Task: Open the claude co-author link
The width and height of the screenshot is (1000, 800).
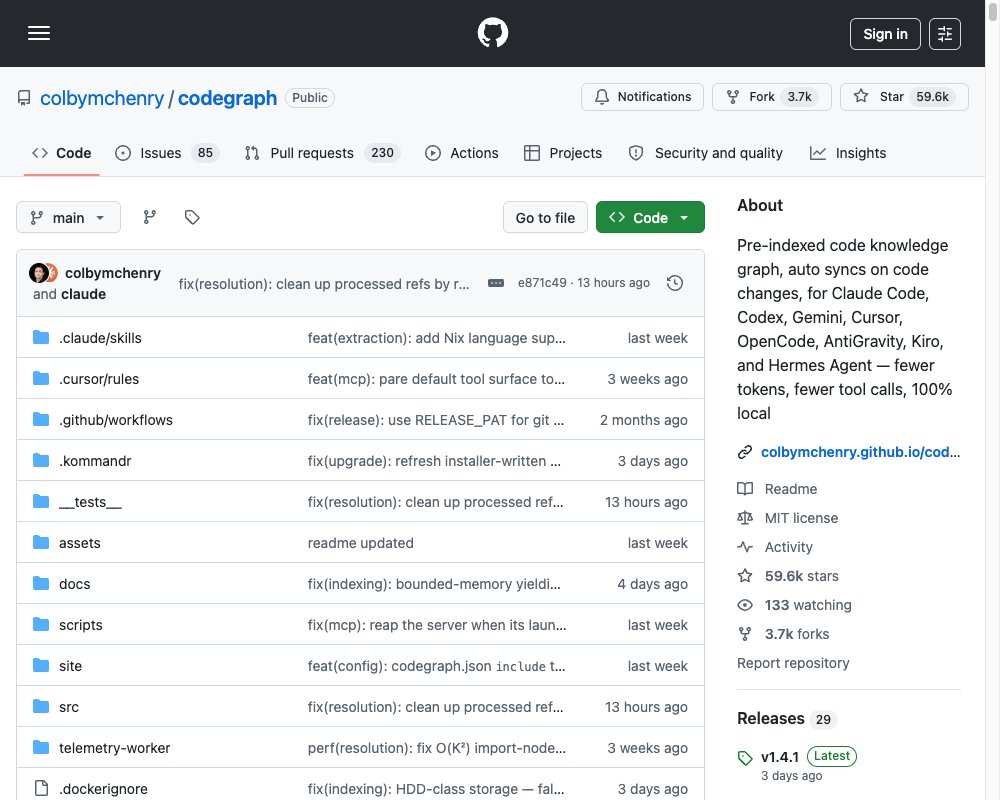Action: (x=84, y=294)
